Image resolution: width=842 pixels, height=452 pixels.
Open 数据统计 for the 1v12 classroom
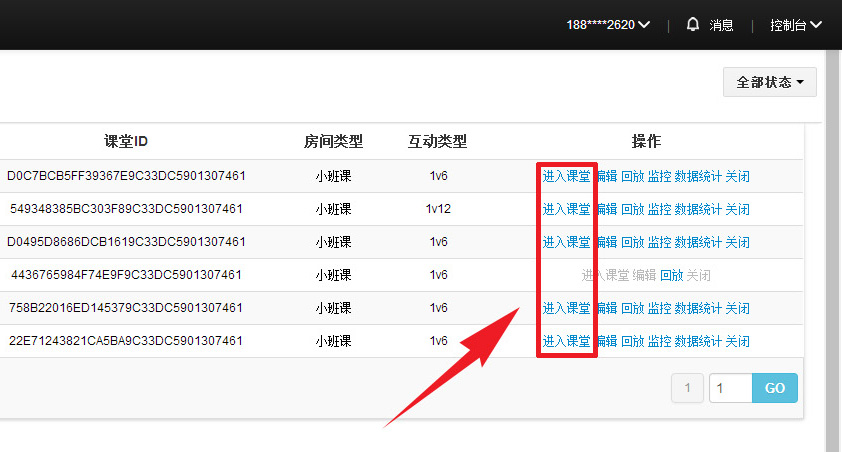pos(698,209)
